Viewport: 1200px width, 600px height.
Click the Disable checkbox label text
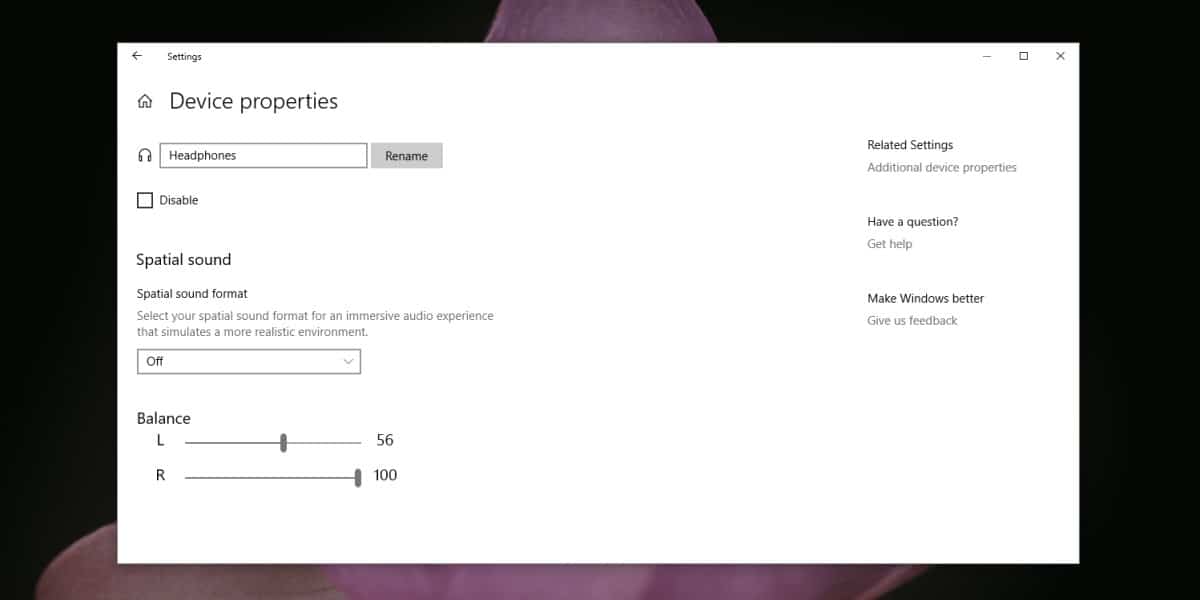coord(179,200)
